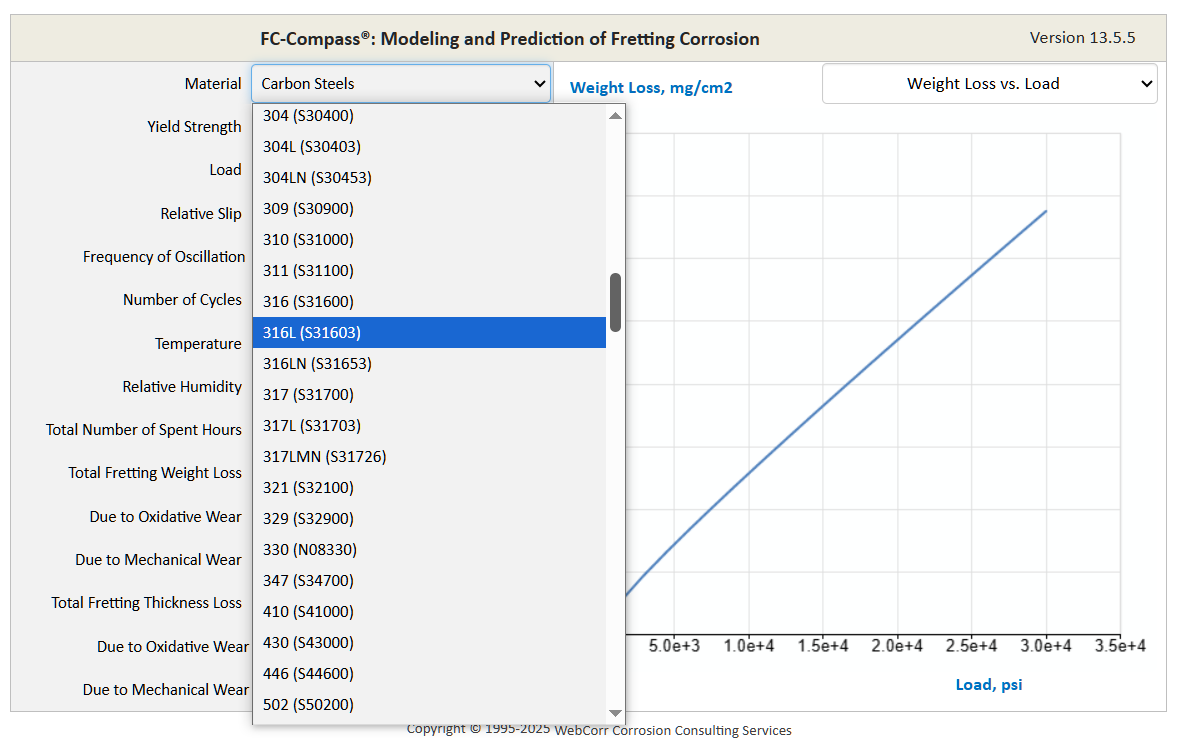Image resolution: width=1181 pixels, height=751 pixels.
Task: Choose 304LN (S30453) material
Action: [x=429, y=178]
